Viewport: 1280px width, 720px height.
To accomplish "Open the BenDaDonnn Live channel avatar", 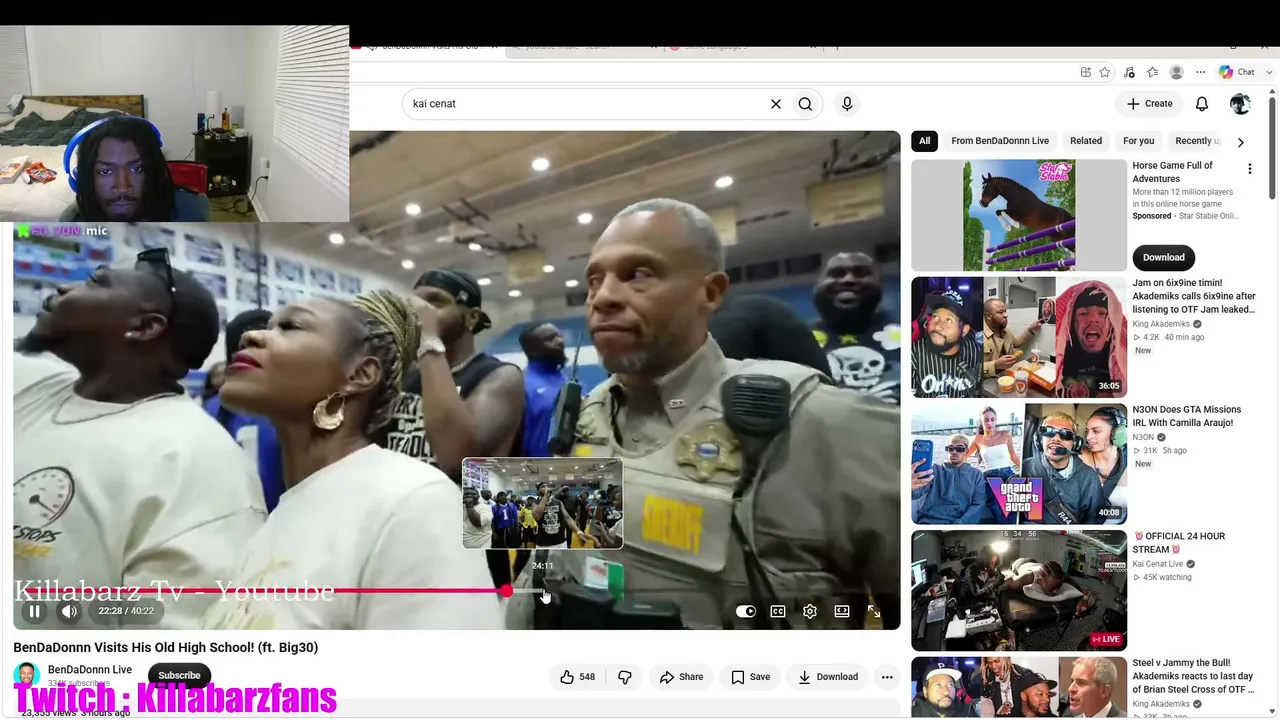I will click(x=27, y=675).
